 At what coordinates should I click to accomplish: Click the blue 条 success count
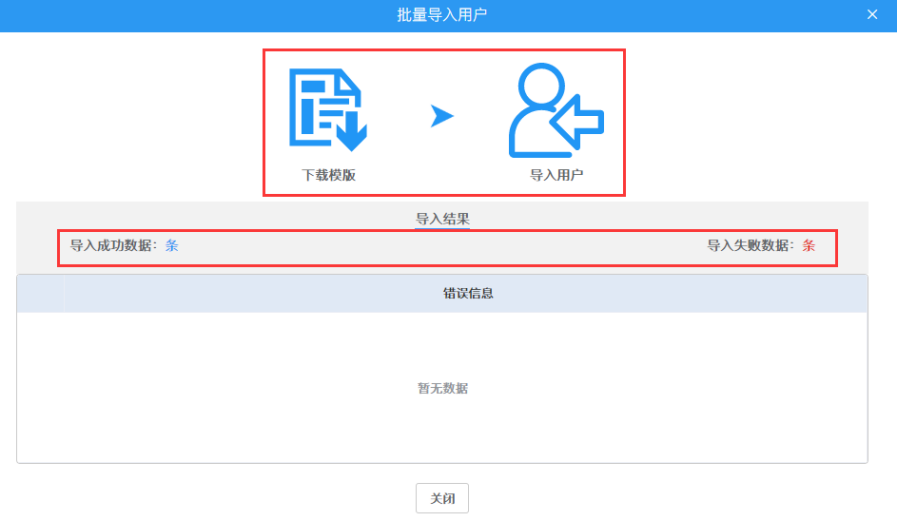click(x=172, y=246)
